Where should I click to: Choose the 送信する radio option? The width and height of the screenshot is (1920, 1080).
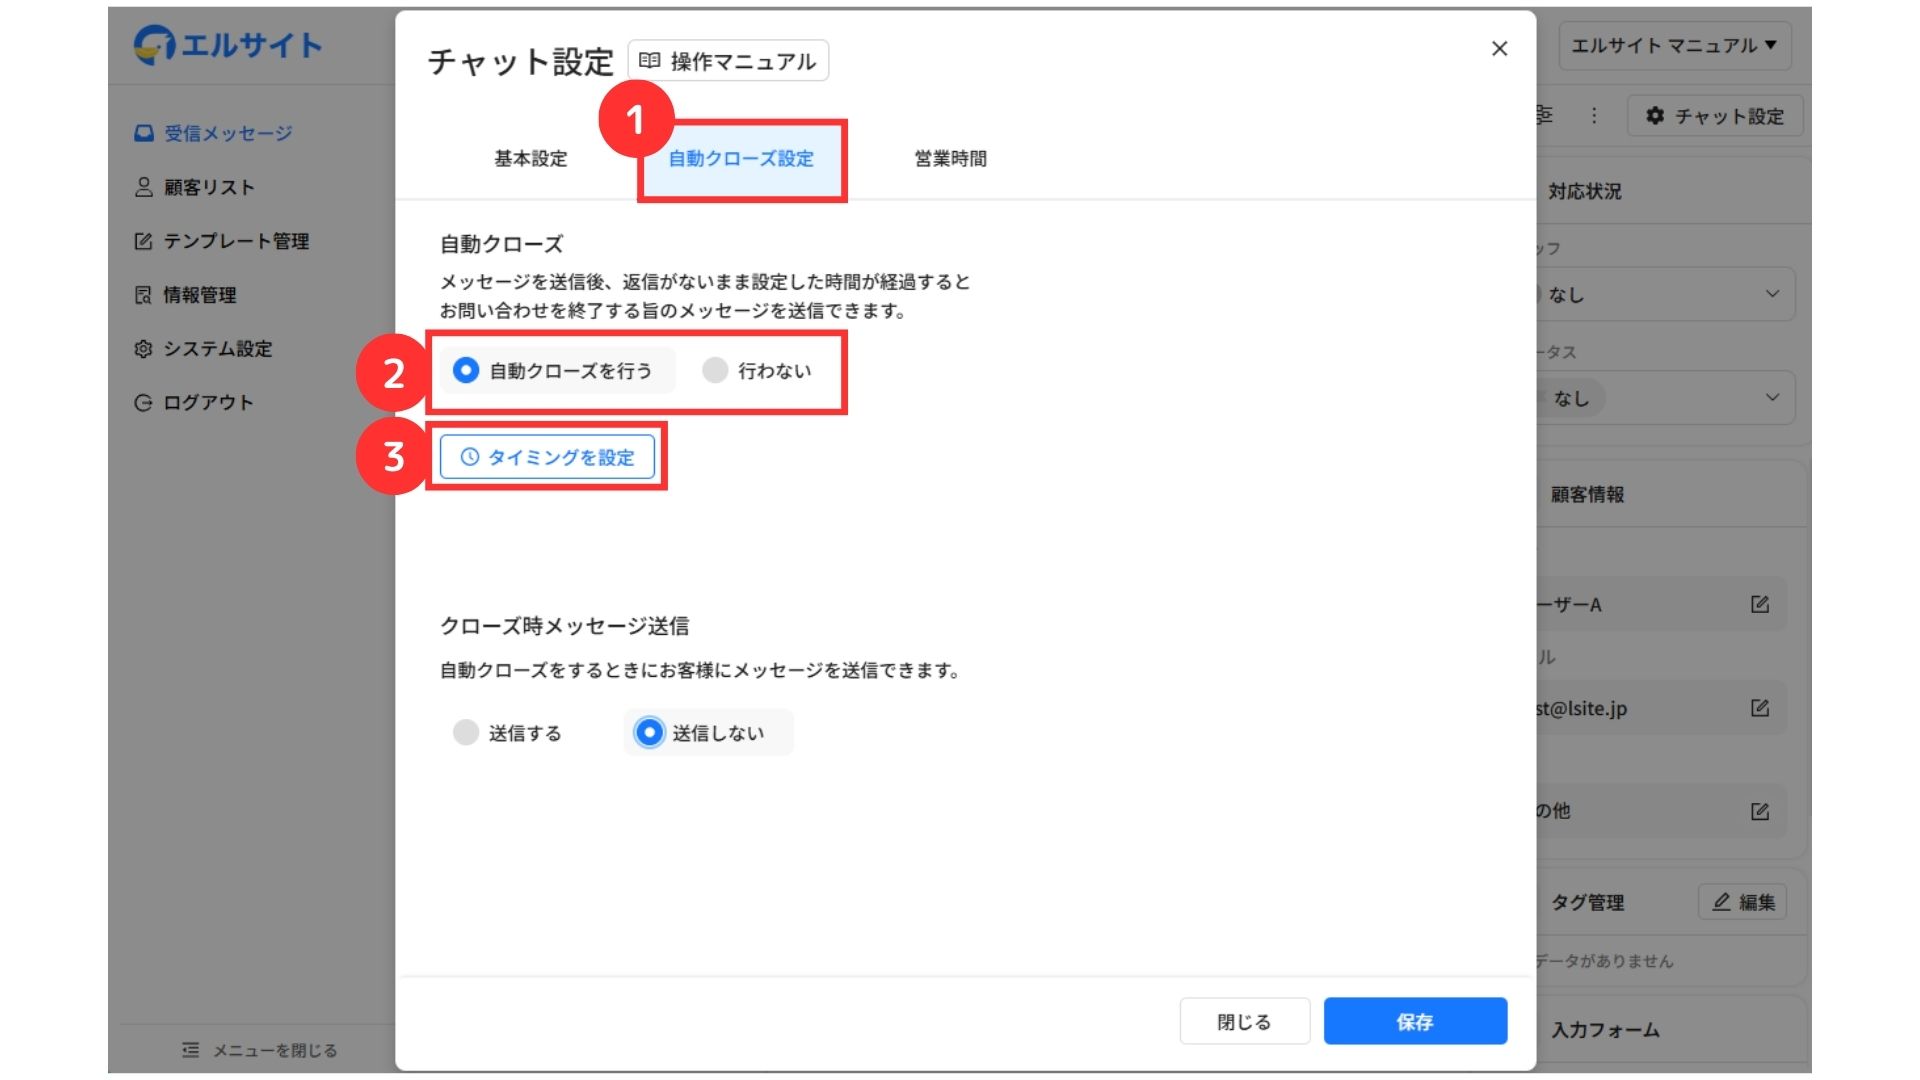tap(466, 733)
